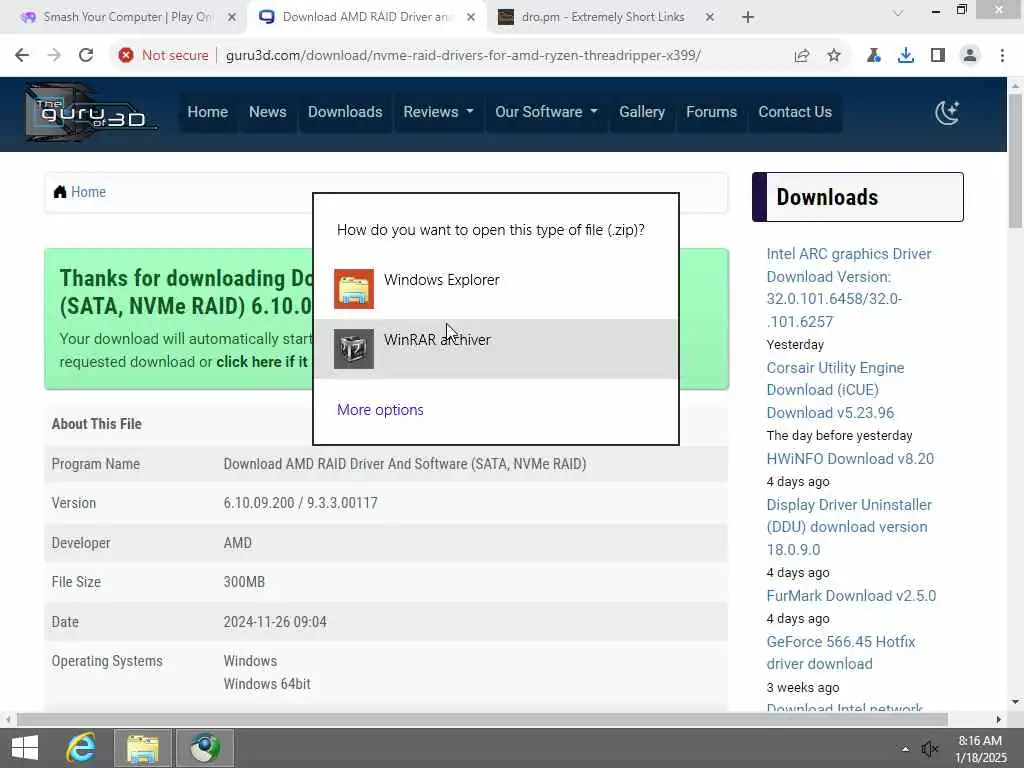Open HWiNFO Download v8.20 link
The width and height of the screenshot is (1024, 768).
[850, 458]
